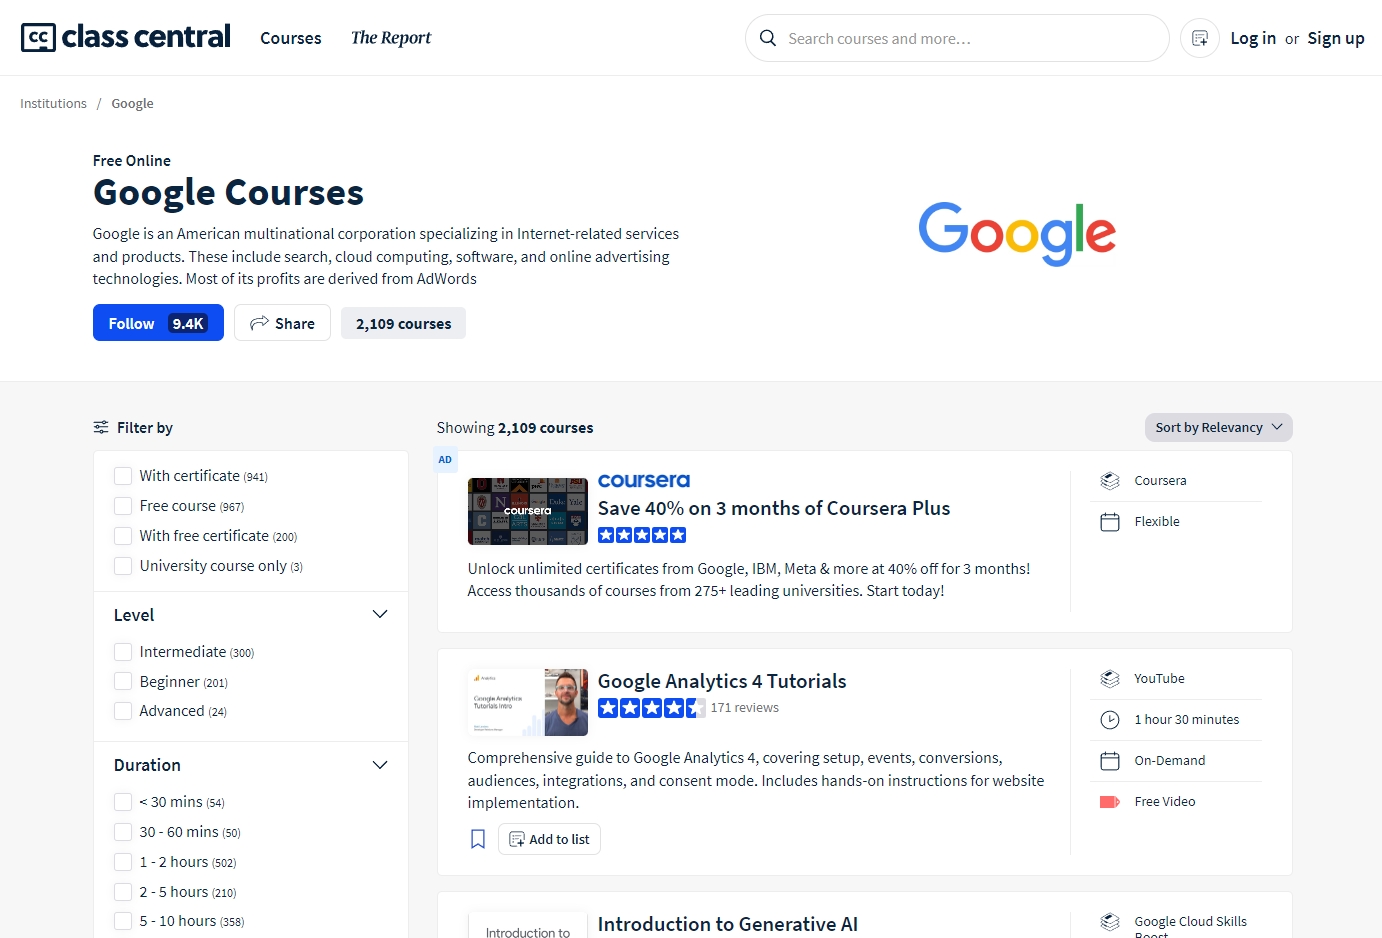
Task: Select University course only checkbox
Action: (123, 566)
